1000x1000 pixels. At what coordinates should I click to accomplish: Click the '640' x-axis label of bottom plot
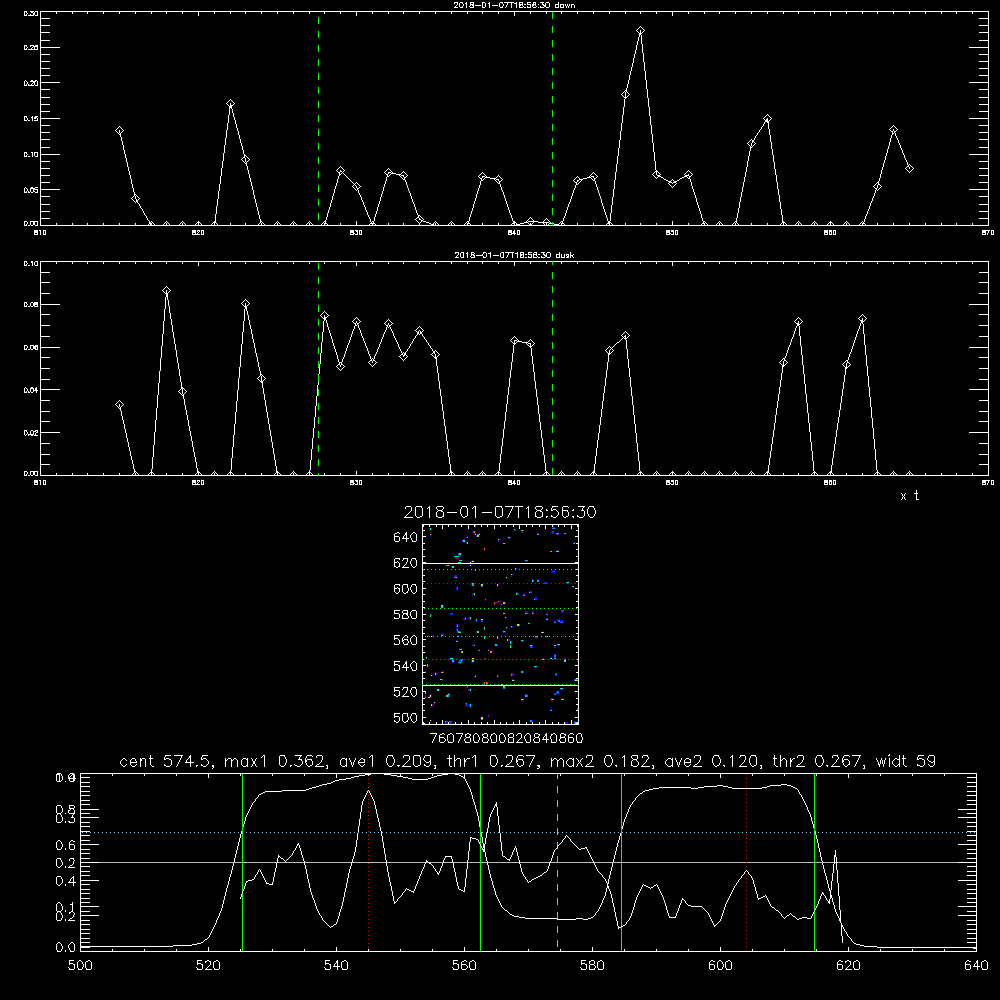coord(976,966)
